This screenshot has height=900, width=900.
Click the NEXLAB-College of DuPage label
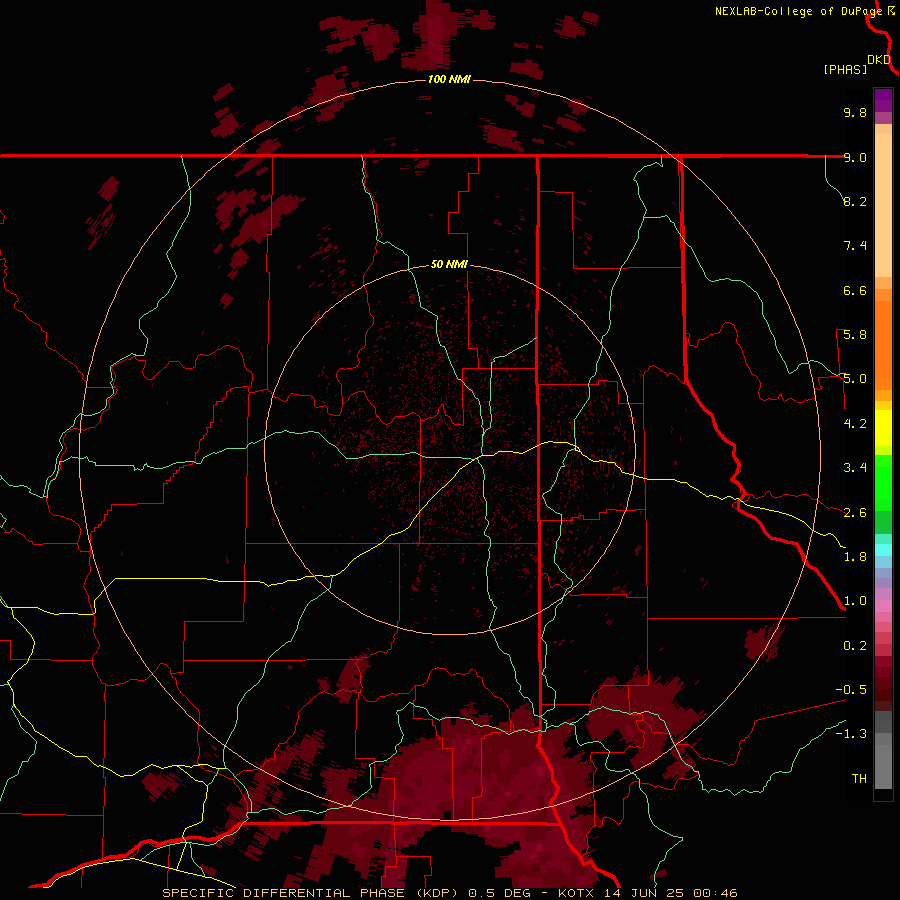pos(798,11)
